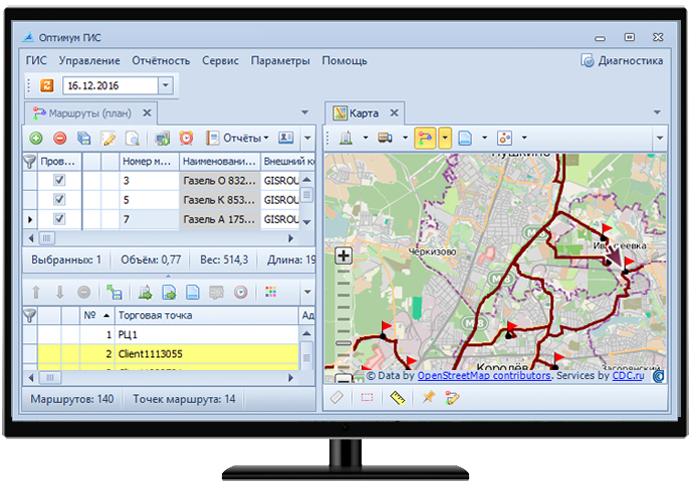Screen dimensions: 692x485
Task: Click the red alarm clock icon
Action: tap(186, 138)
